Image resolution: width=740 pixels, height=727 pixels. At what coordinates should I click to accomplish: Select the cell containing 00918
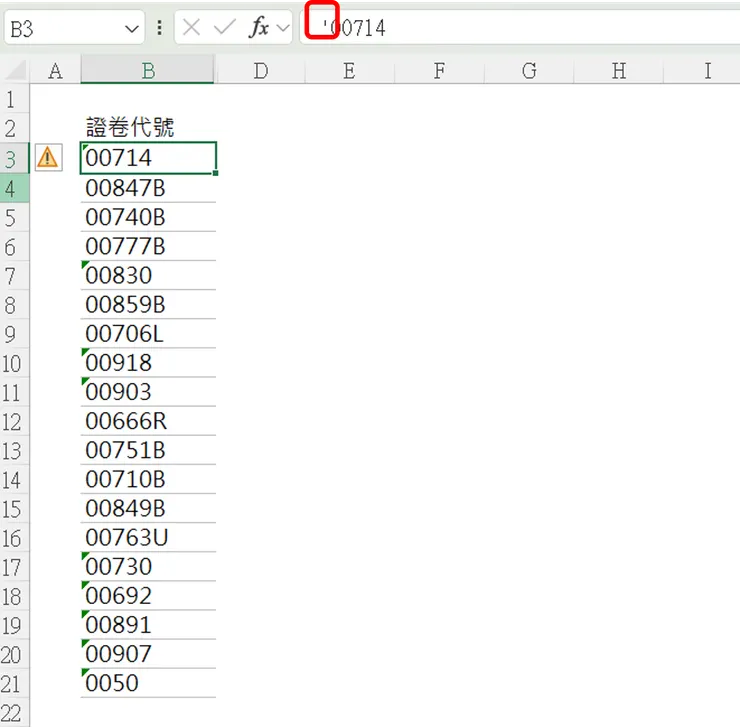(x=148, y=363)
